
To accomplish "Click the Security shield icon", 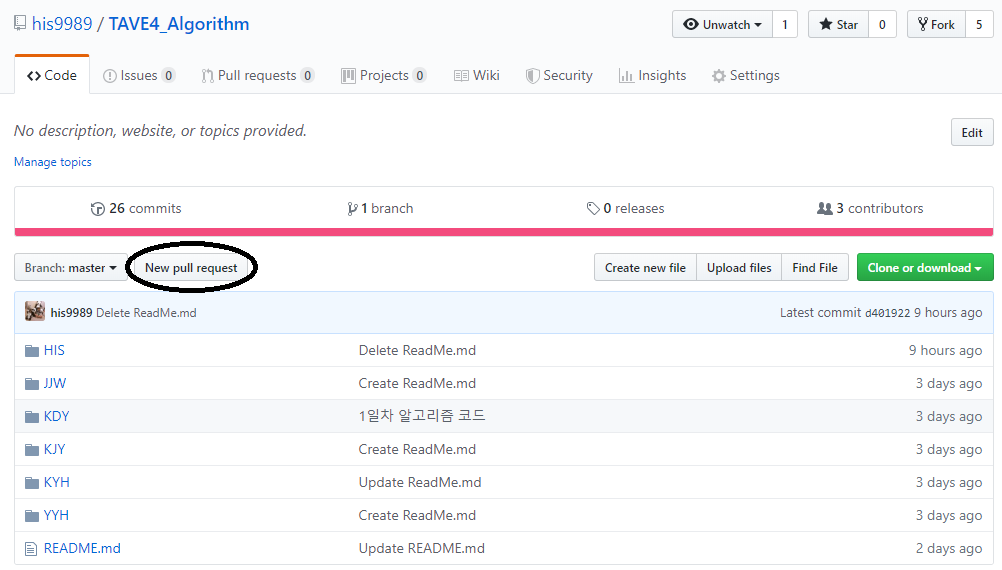I will coord(532,76).
